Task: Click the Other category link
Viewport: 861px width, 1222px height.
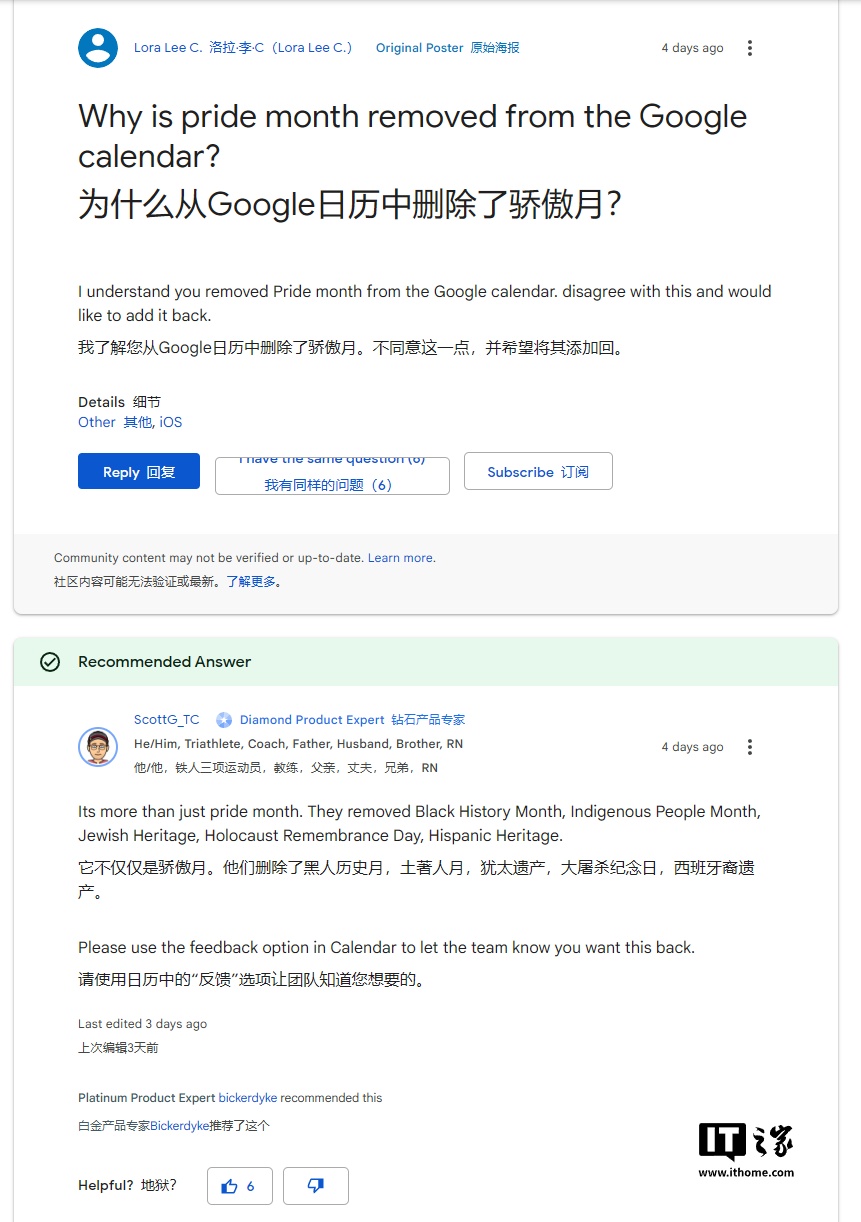Action: point(97,422)
